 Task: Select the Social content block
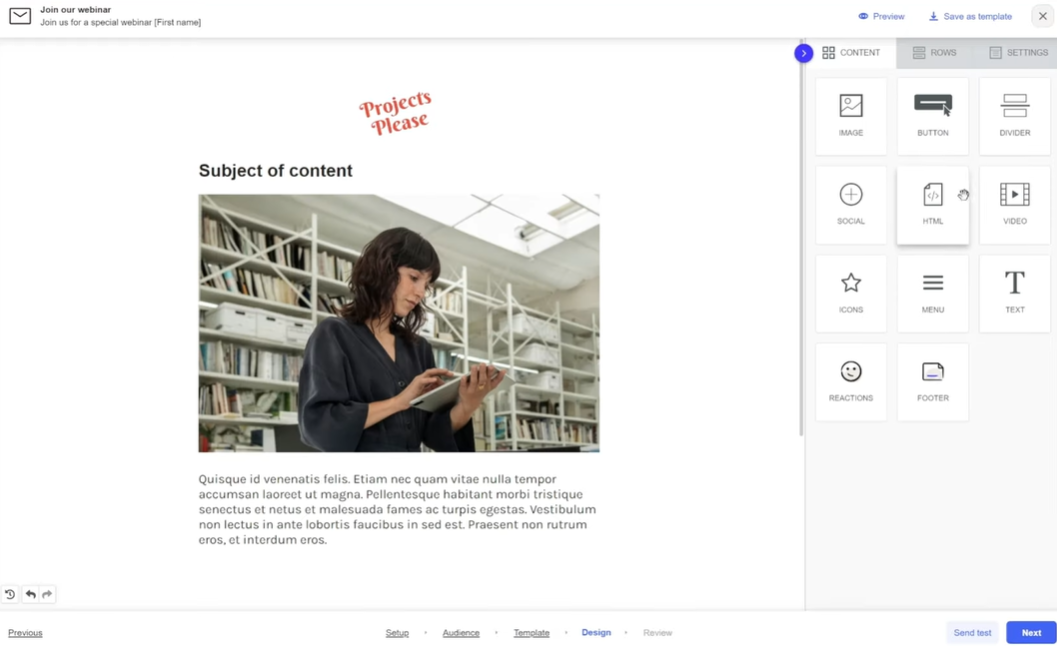850,203
